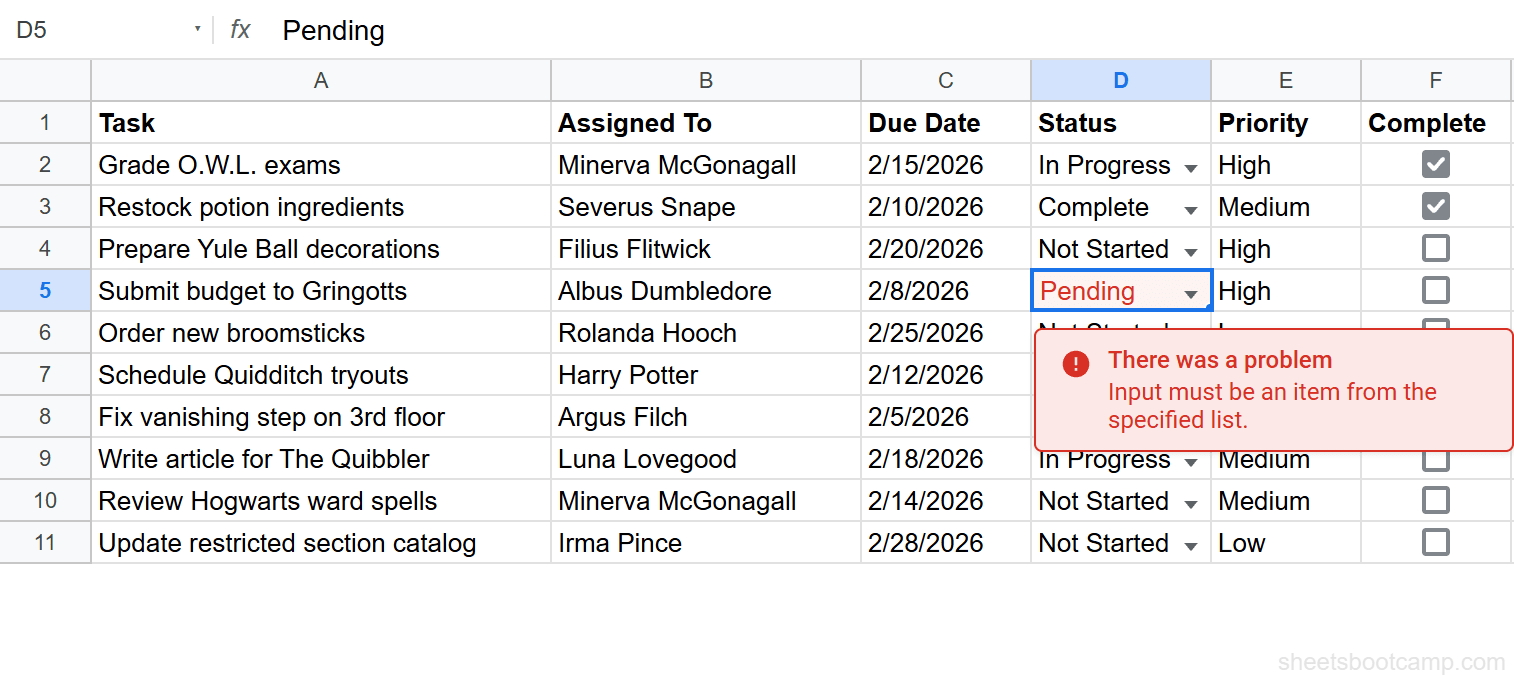Expand the Name Box dropdown arrow
Viewport: 1514px width, 680px height.
tap(198, 30)
